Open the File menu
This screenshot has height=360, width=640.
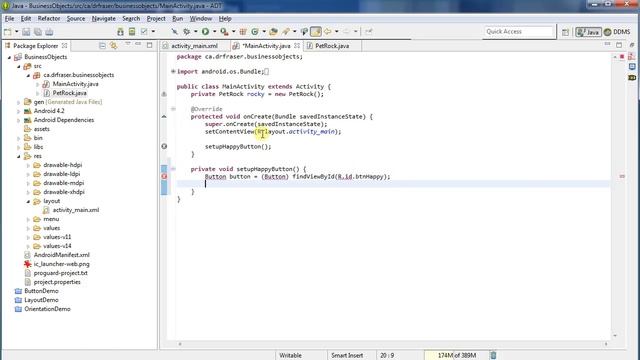pos(9,19)
